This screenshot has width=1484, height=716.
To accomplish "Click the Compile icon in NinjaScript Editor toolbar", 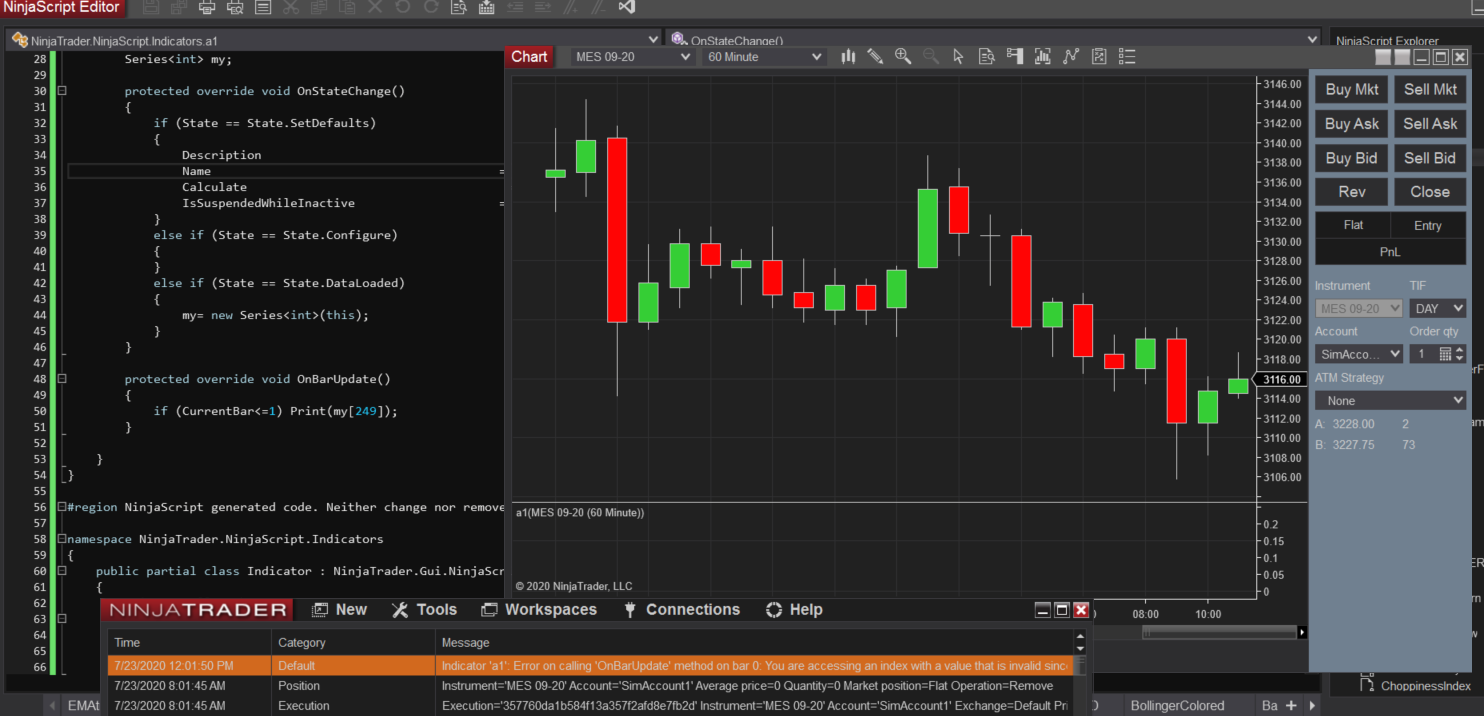I will click(x=486, y=7).
